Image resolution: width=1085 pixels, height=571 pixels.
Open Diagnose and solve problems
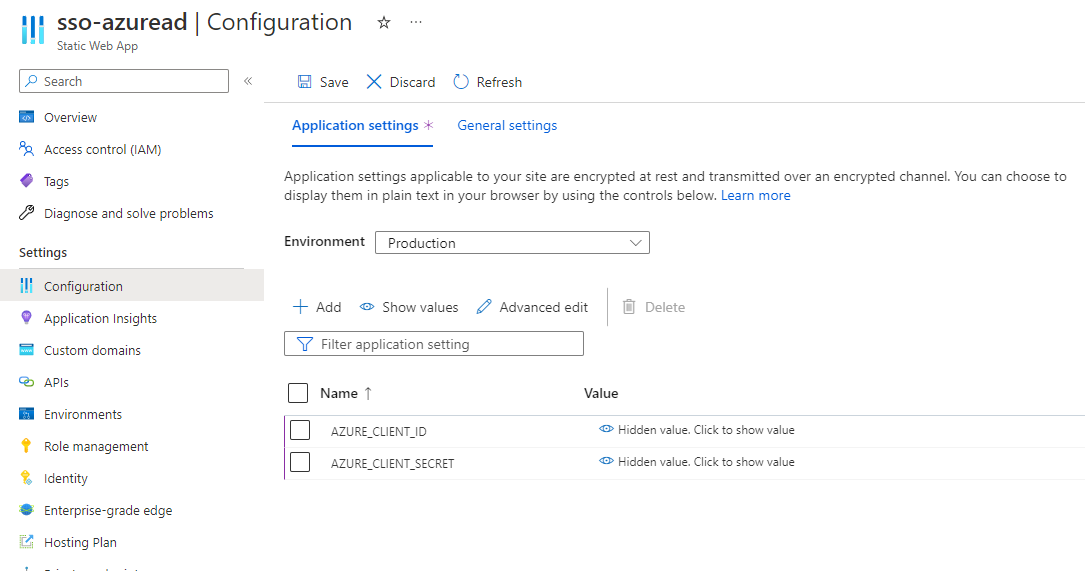(x=131, y=213)
